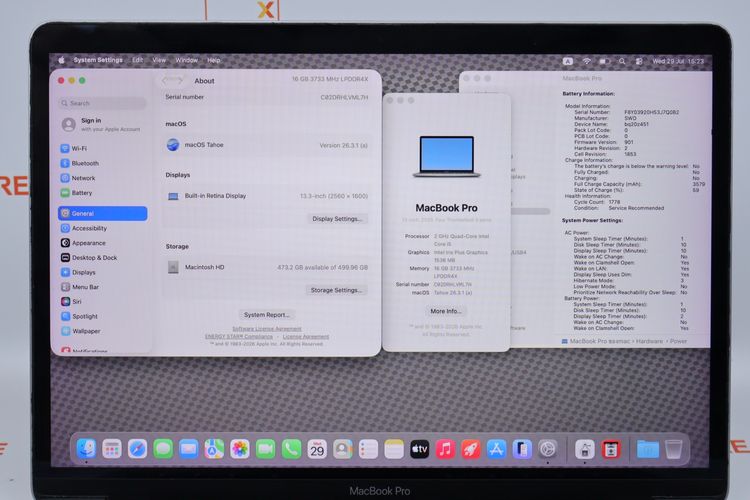The width and height of the screenshot is (750, 500).
Task: Click Wi-Fi status icon in menu bar
Action: [x=586, y=61]
